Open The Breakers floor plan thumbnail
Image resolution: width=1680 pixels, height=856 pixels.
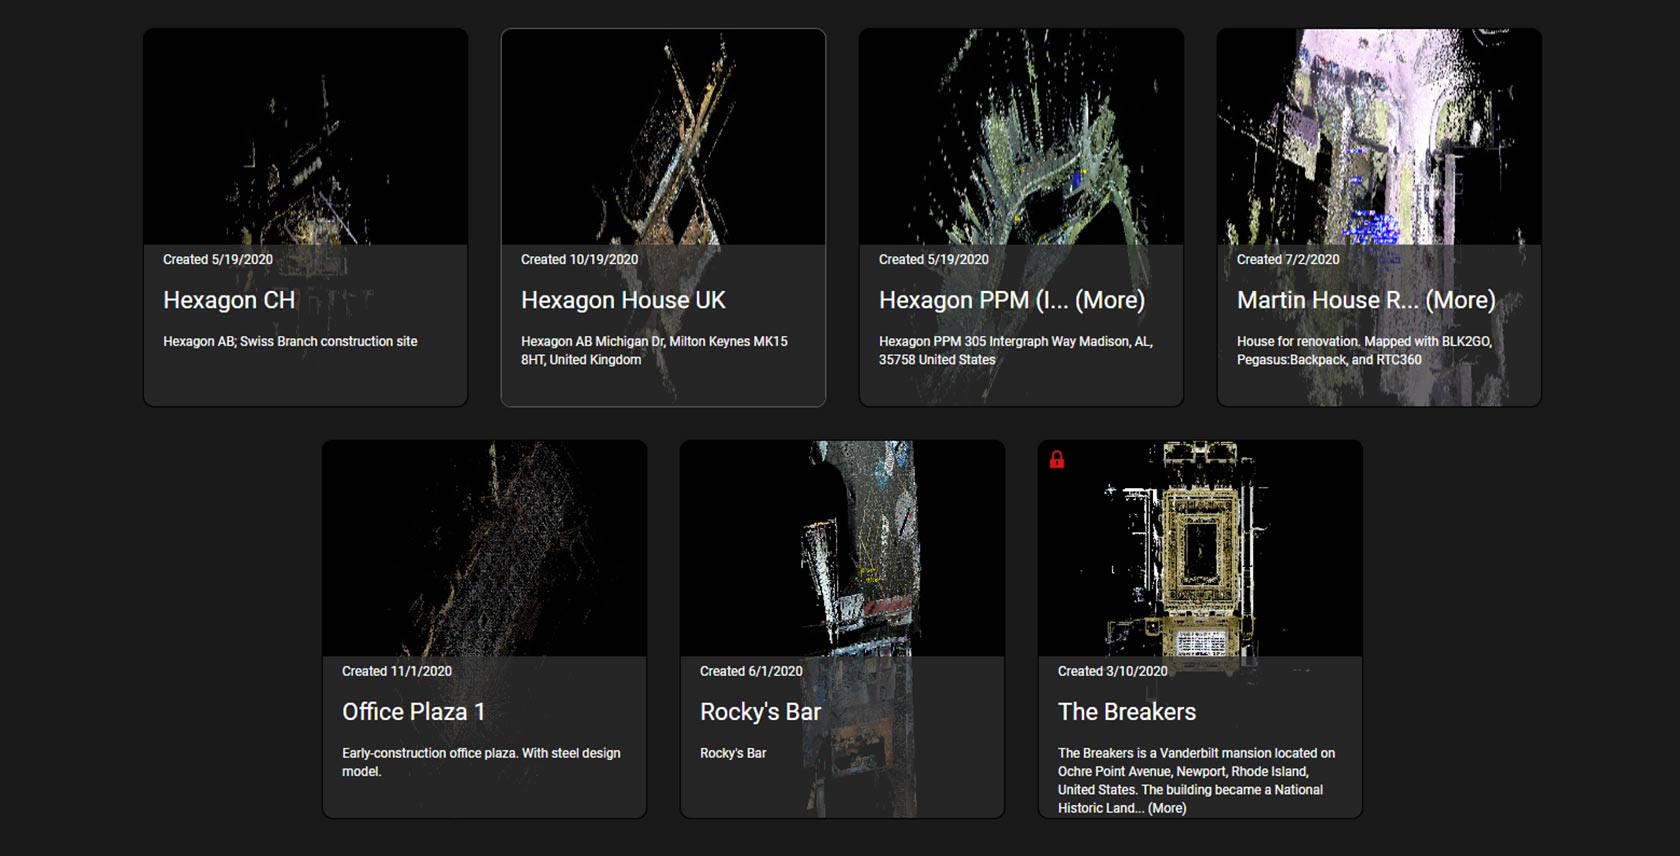[x=1200, y=549]
